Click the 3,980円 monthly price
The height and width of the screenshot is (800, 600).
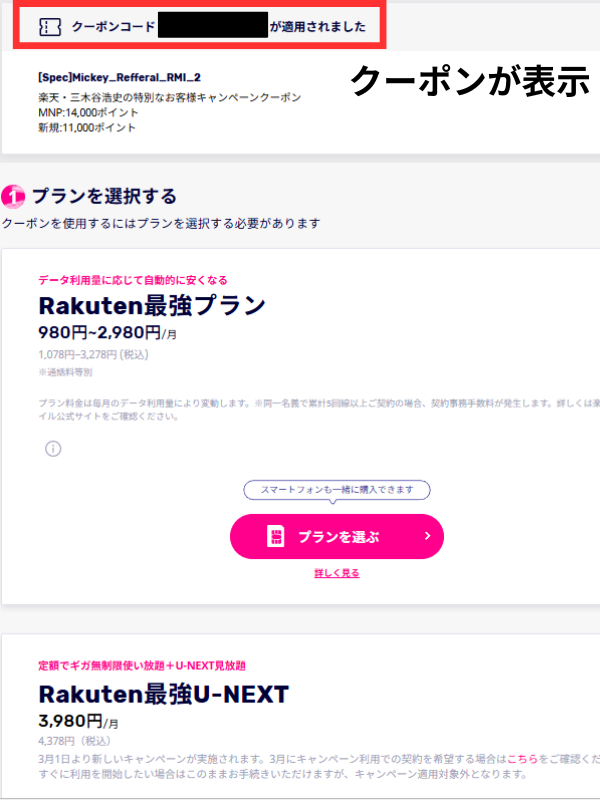click(x=70, y=720)
